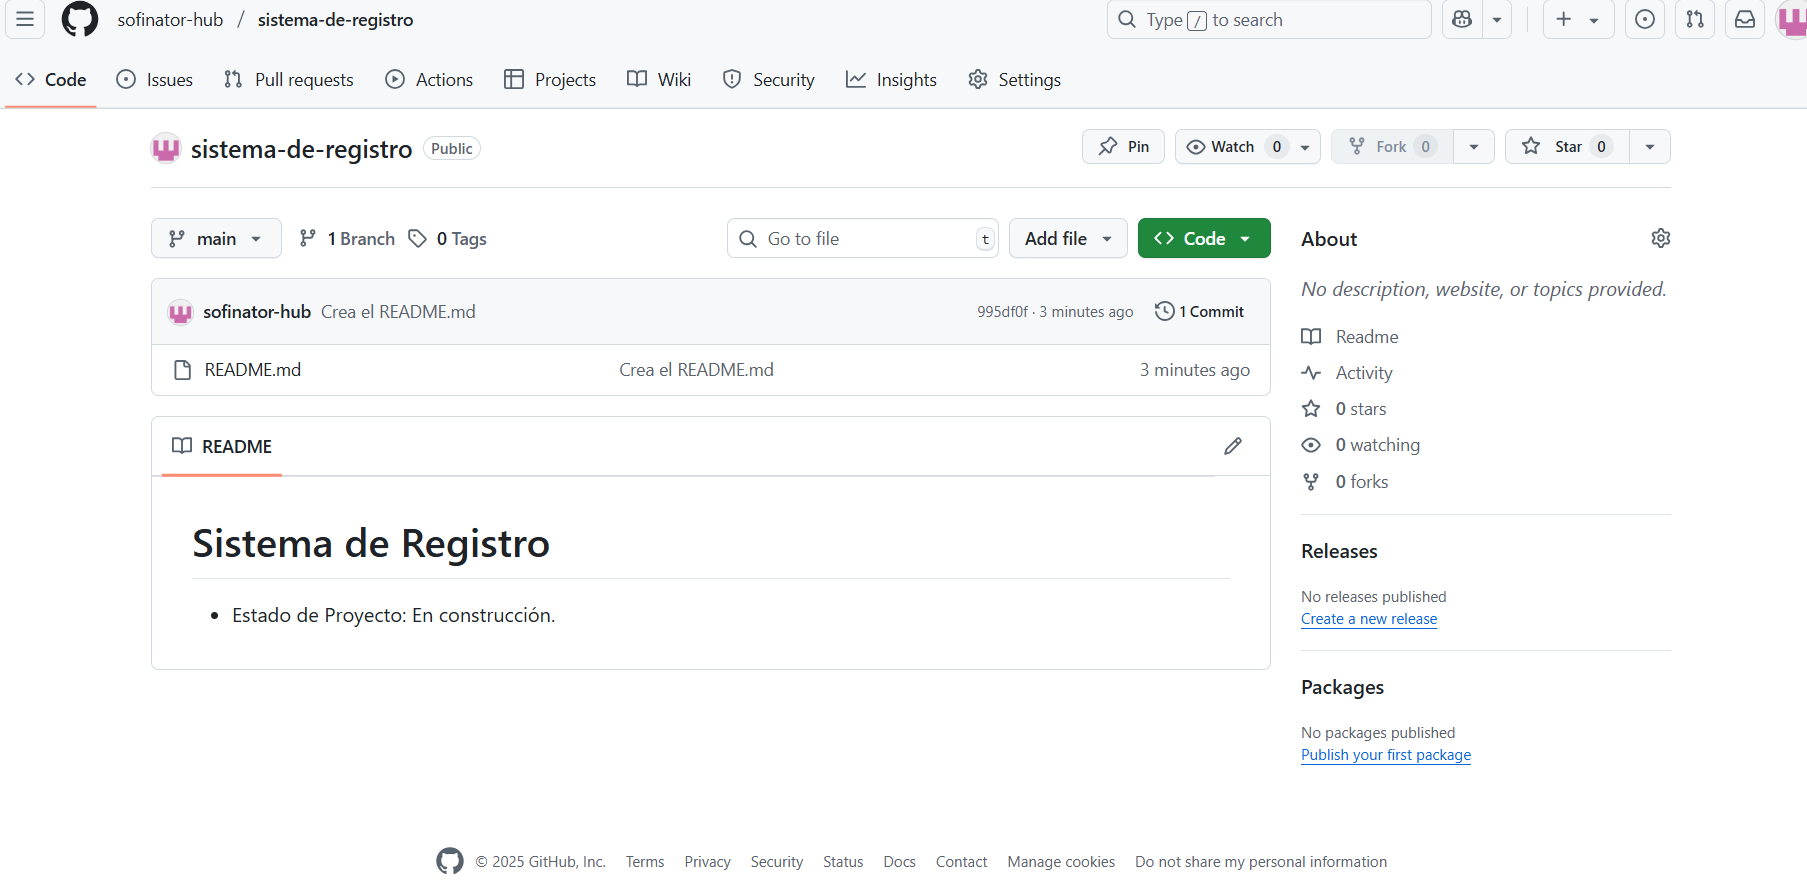
Task: Open the Docs footer link
Action: [x=899, y=862]
